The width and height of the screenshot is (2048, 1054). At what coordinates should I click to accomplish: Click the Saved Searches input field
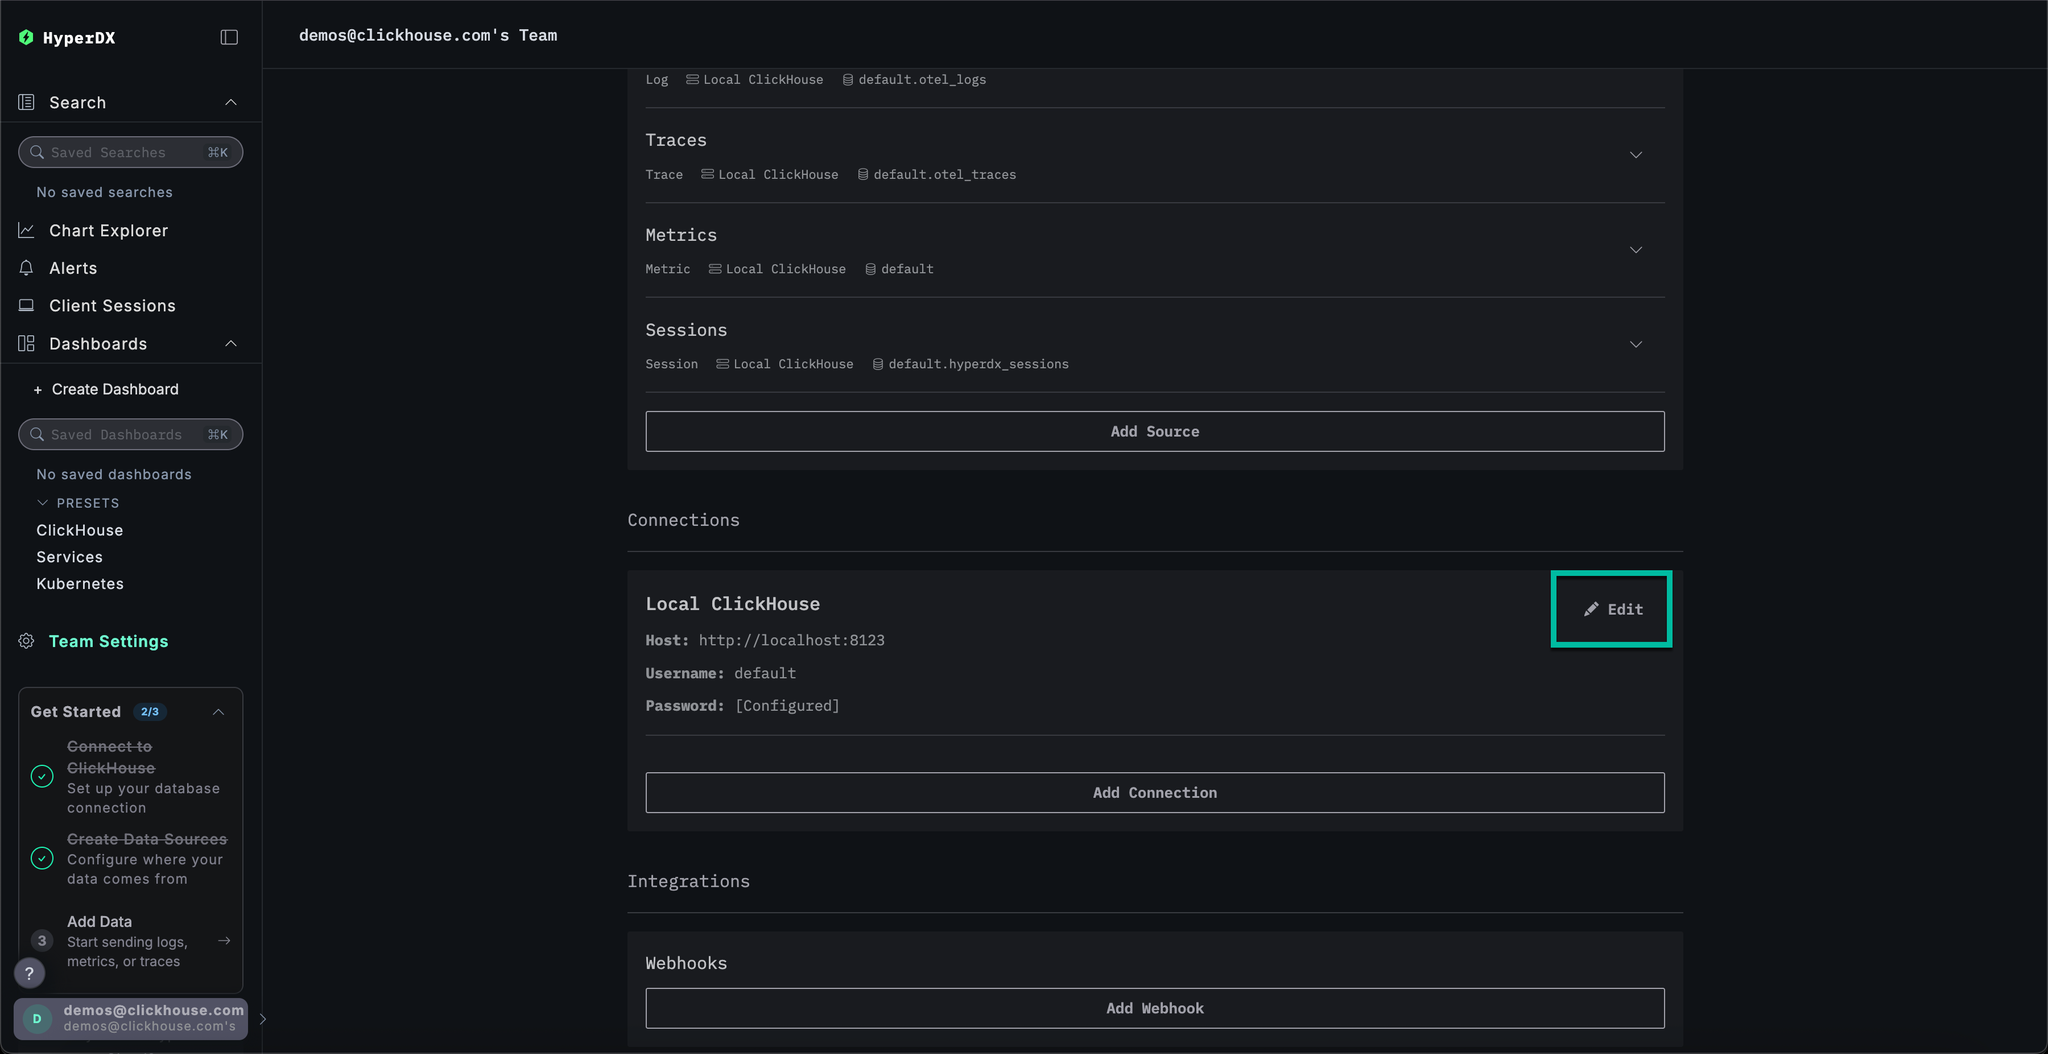(x=129, y=152)
